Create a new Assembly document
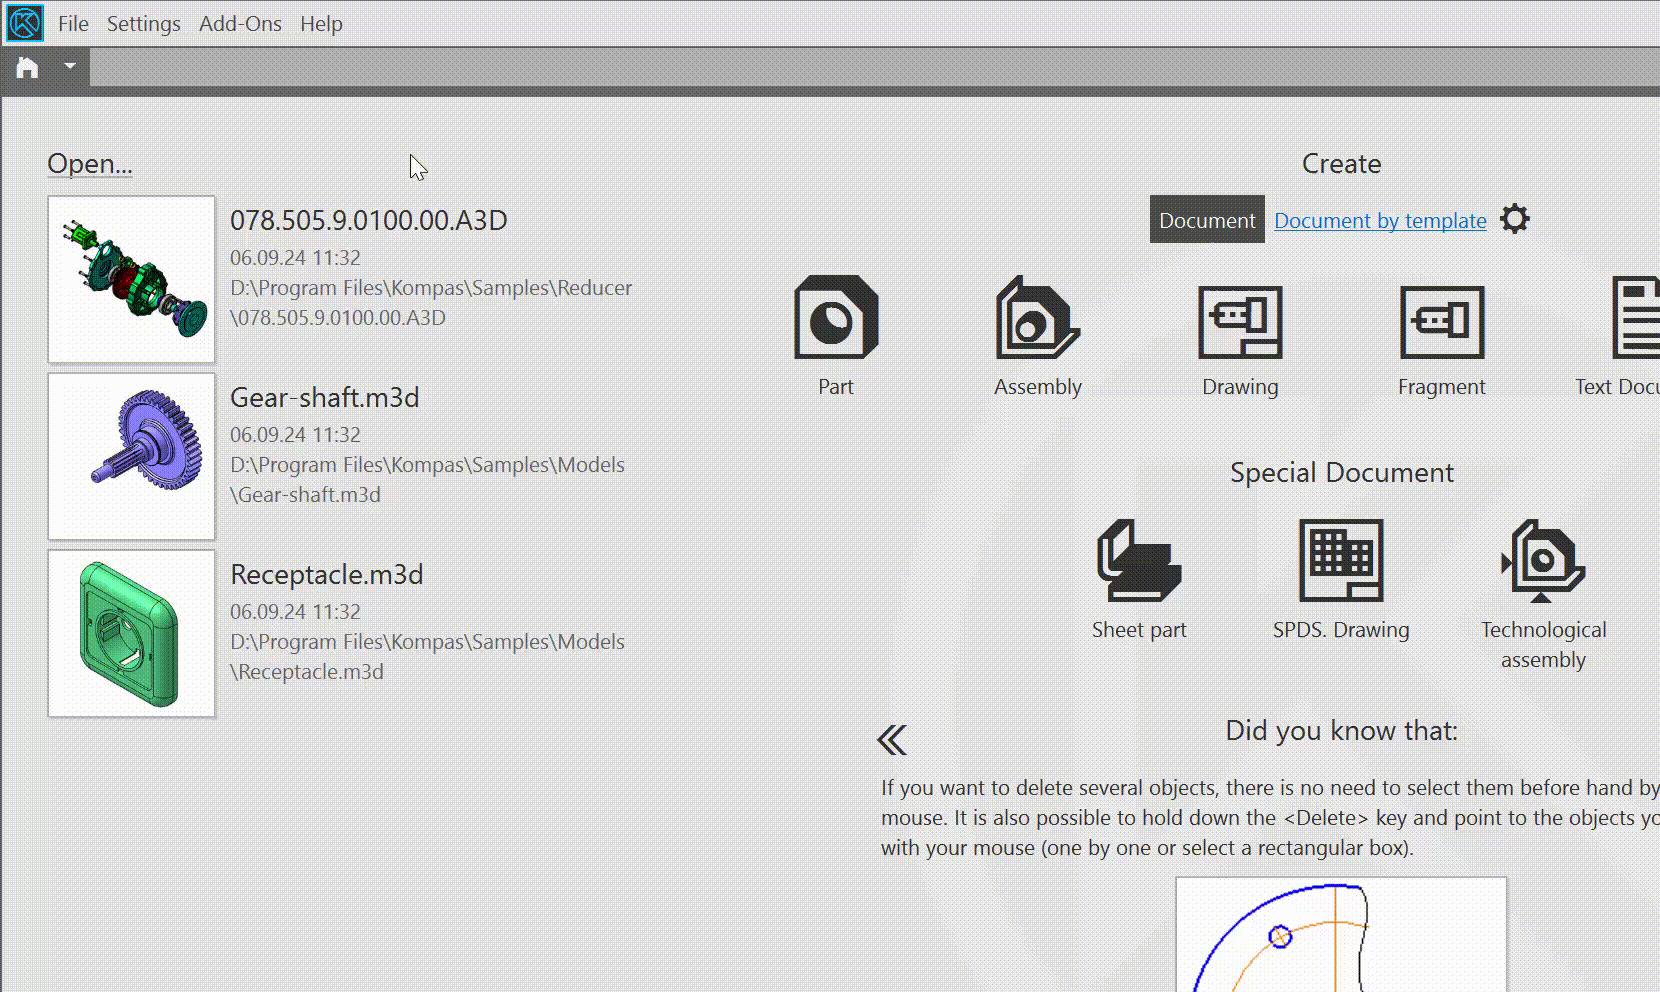 [1037, 318]
